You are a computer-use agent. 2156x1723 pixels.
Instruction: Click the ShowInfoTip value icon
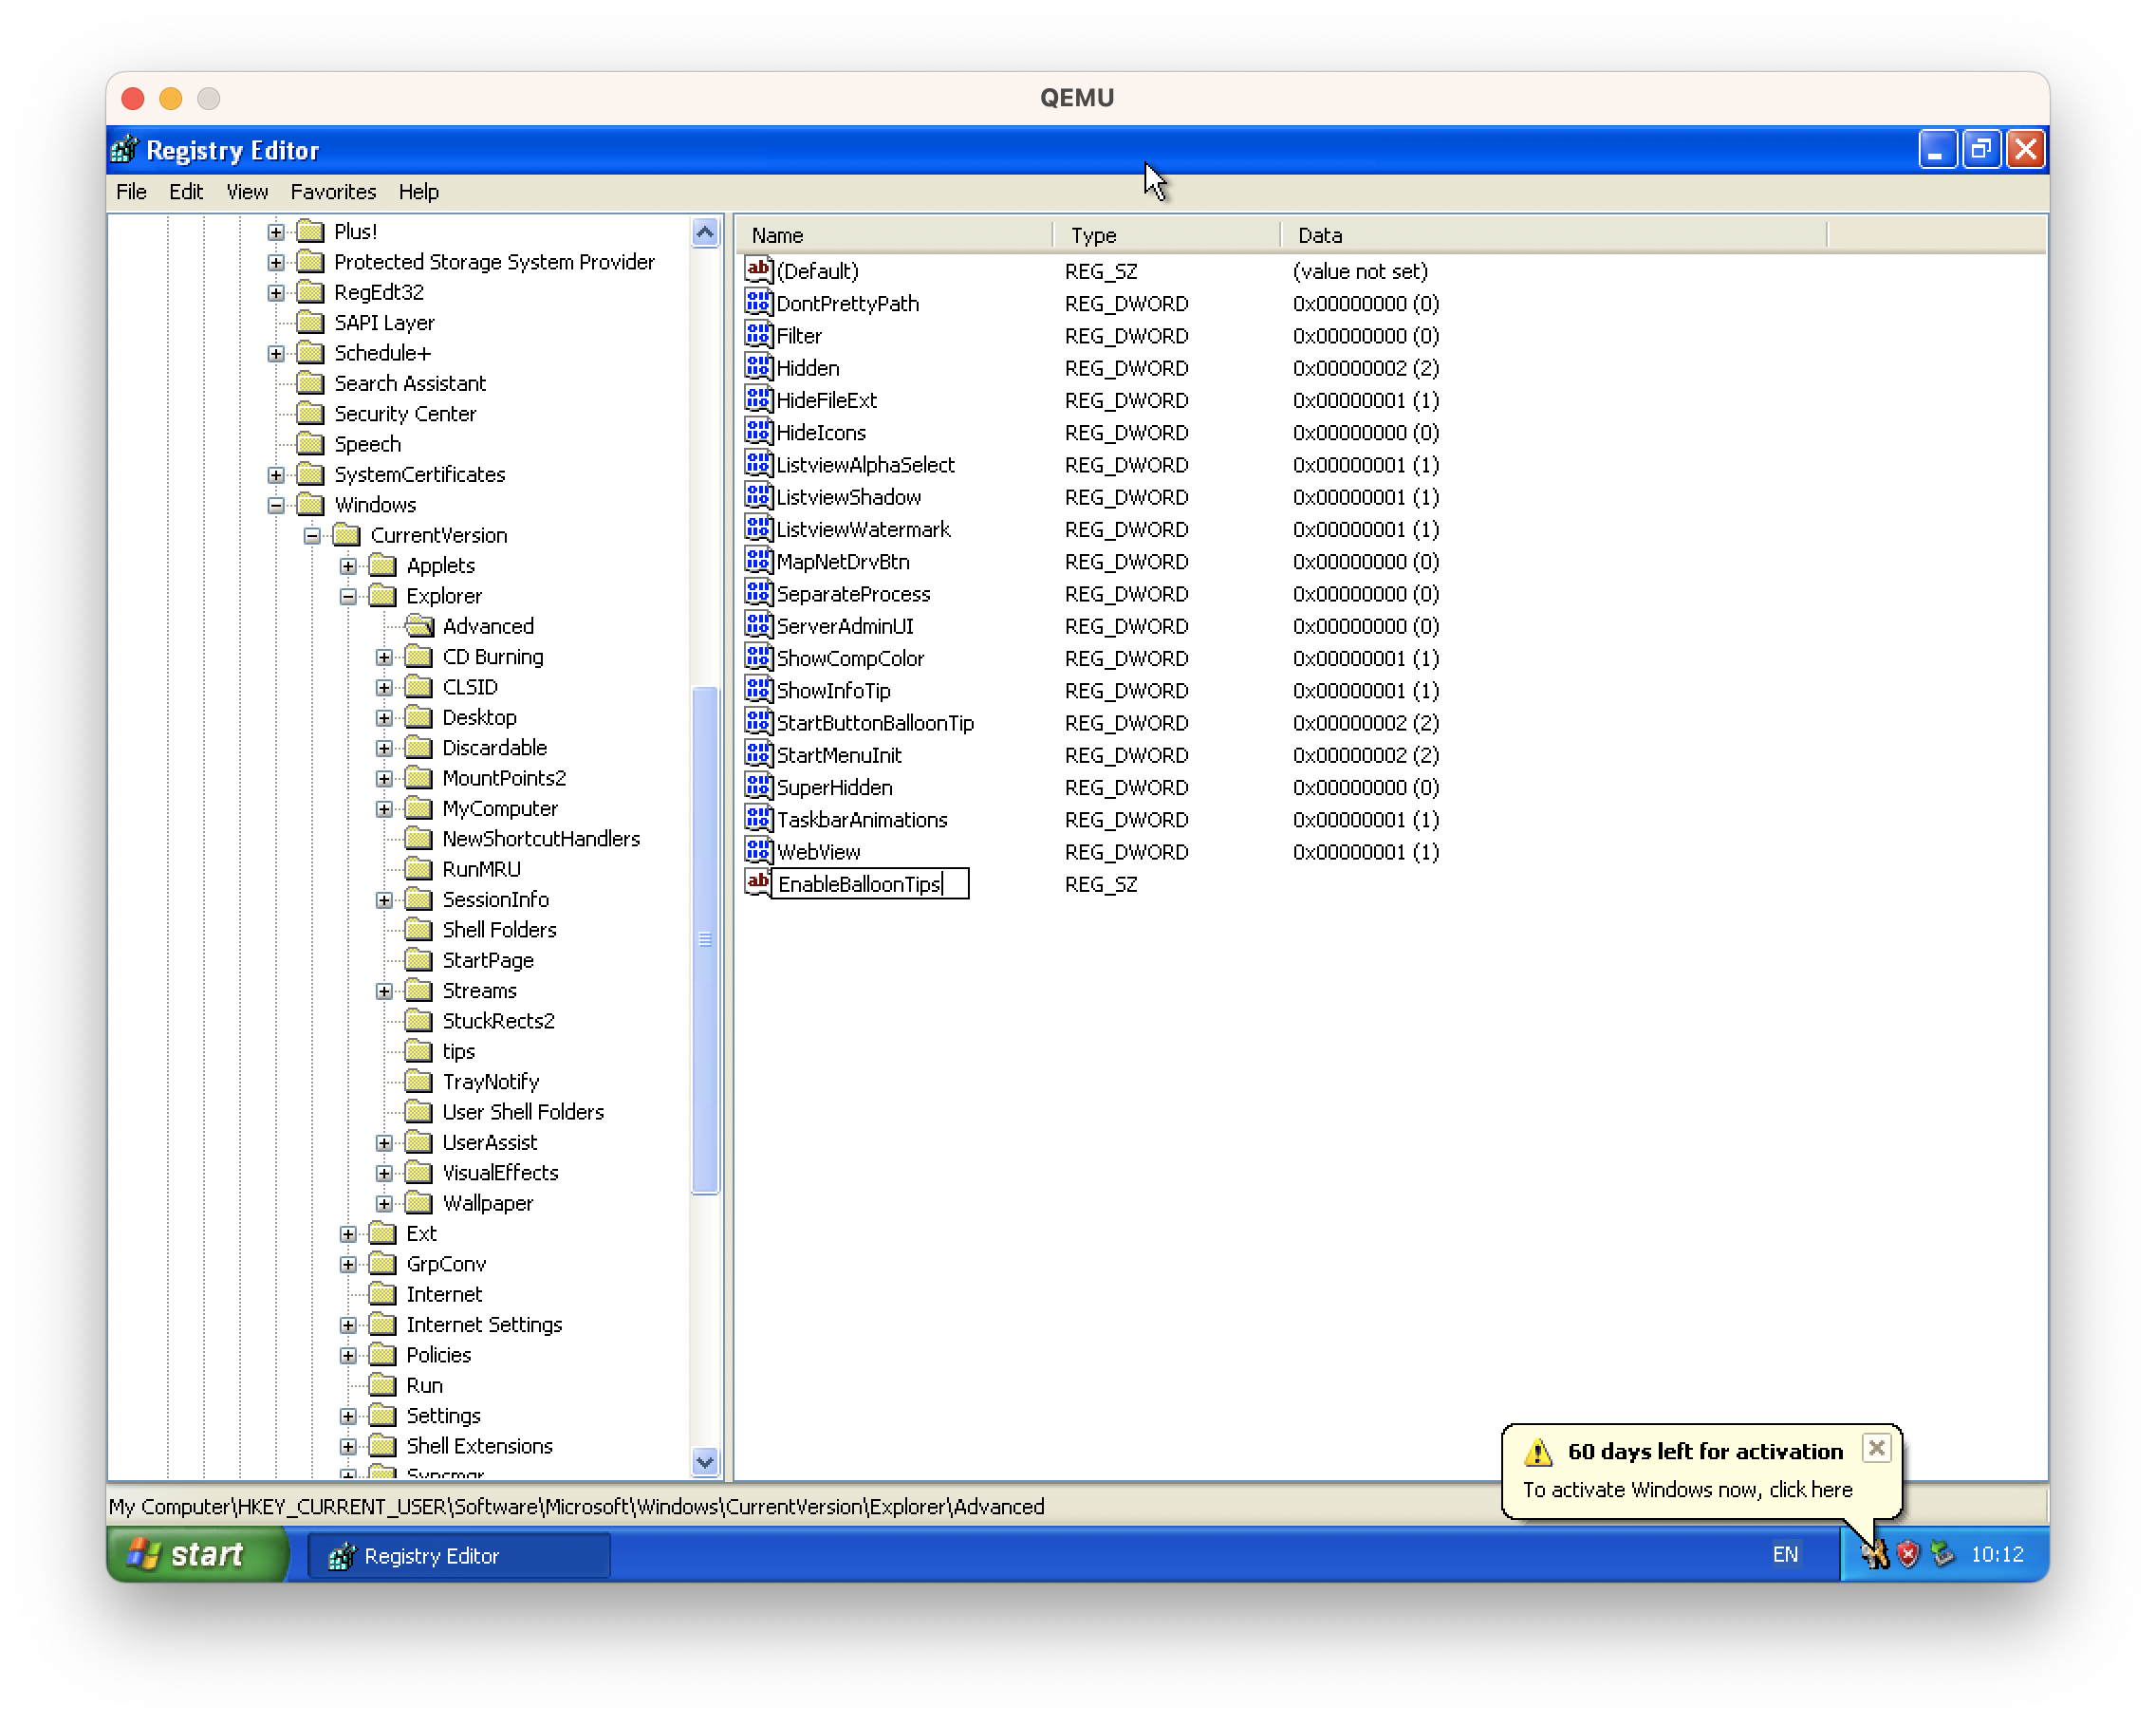click(759, 689)
